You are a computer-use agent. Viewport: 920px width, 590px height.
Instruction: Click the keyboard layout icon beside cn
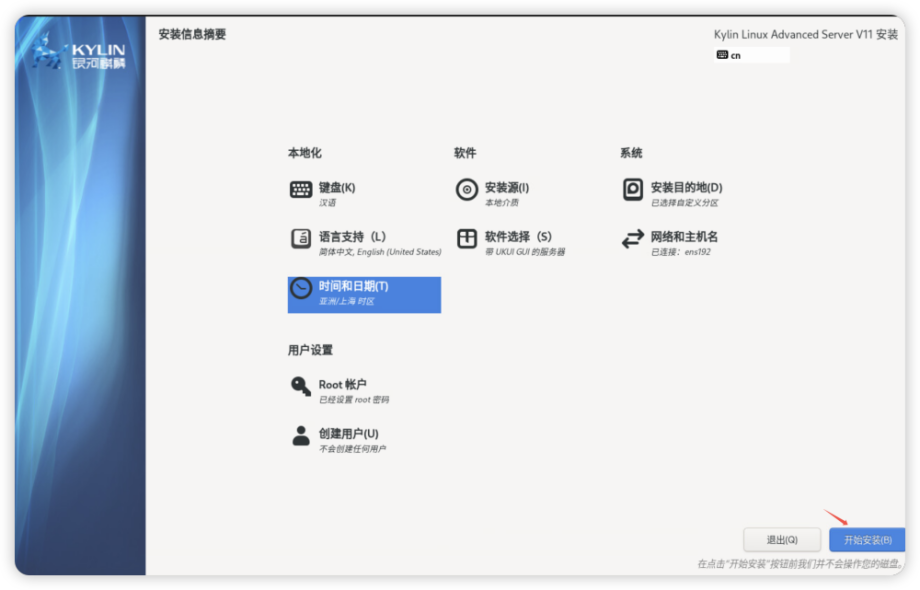point(722,55)
